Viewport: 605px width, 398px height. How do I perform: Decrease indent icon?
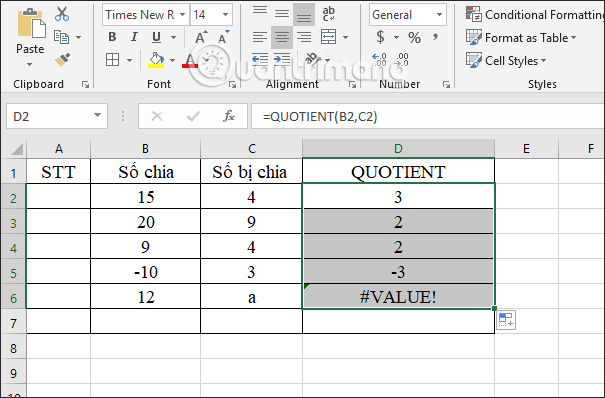point(260,60)
